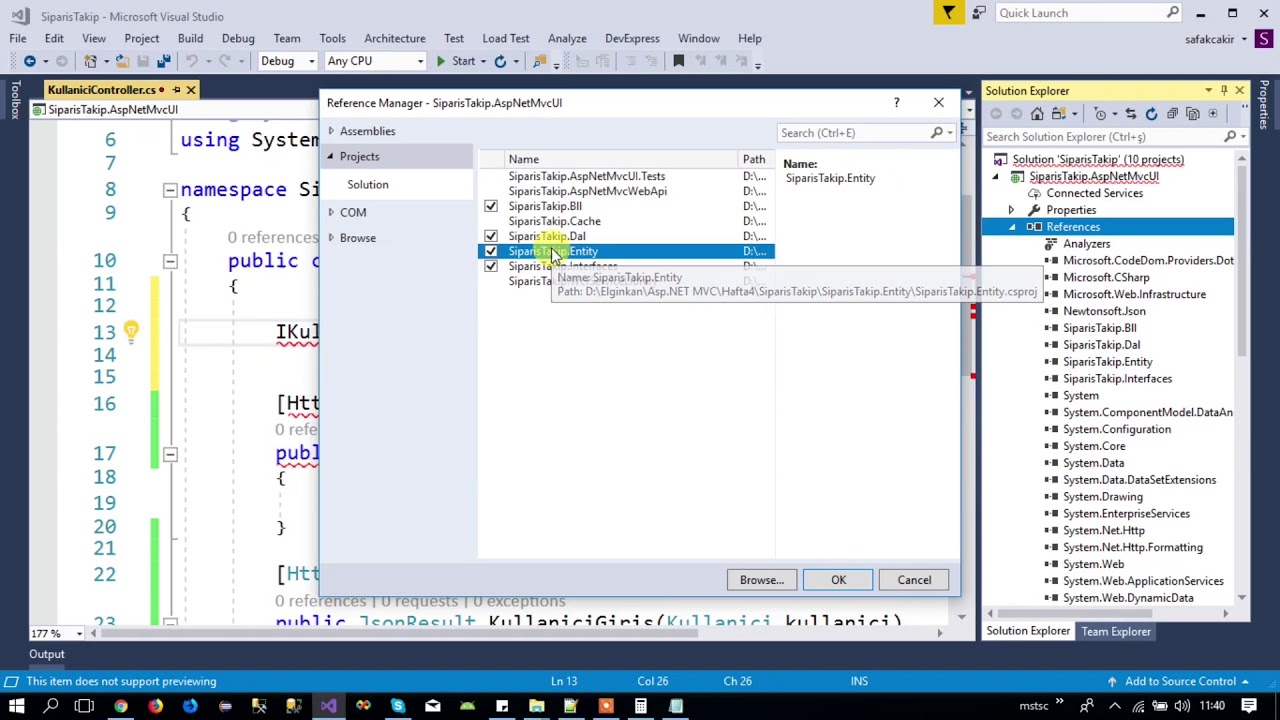Collapse the Projects section

click(x=330, y=157)
